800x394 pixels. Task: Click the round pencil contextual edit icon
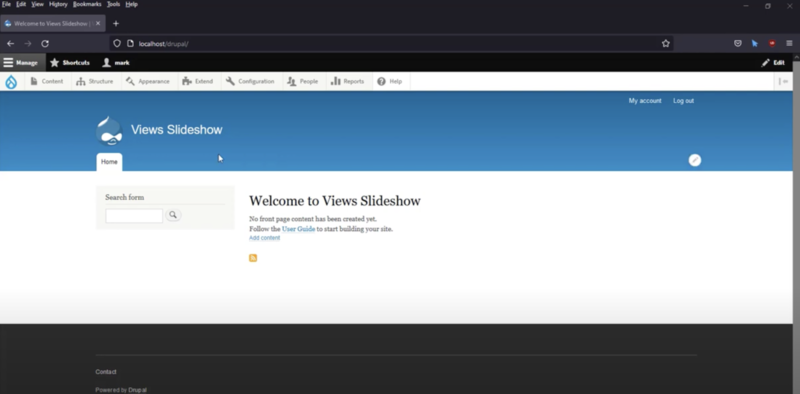695,160
